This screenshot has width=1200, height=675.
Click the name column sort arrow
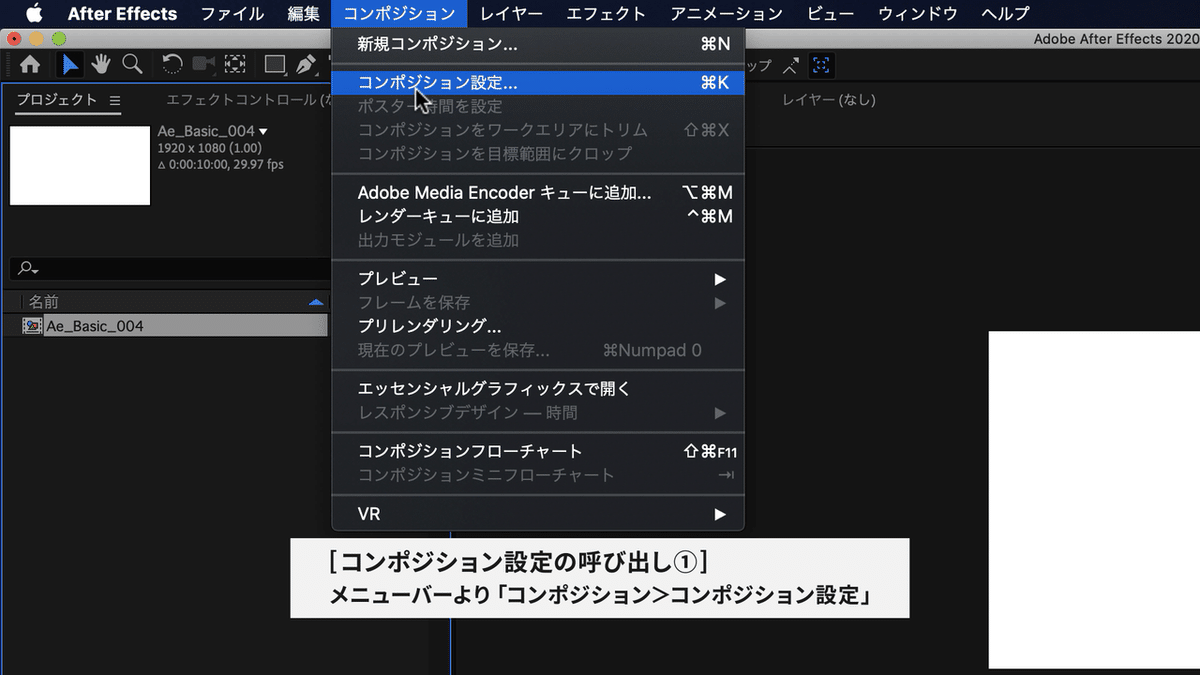click(x=316, y=302)
